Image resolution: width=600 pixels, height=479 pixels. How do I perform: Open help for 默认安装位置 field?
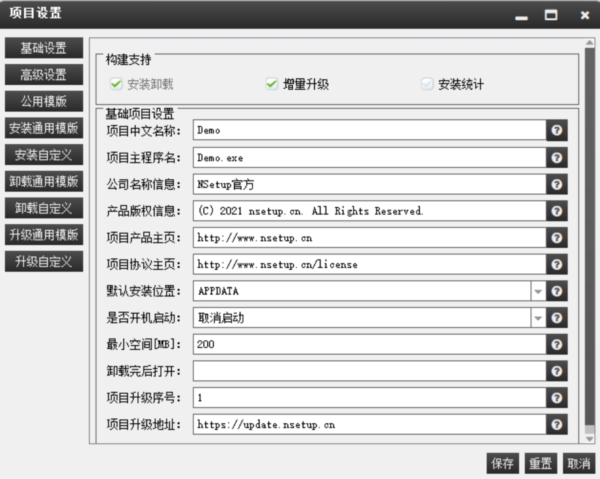tap(557, 291)
